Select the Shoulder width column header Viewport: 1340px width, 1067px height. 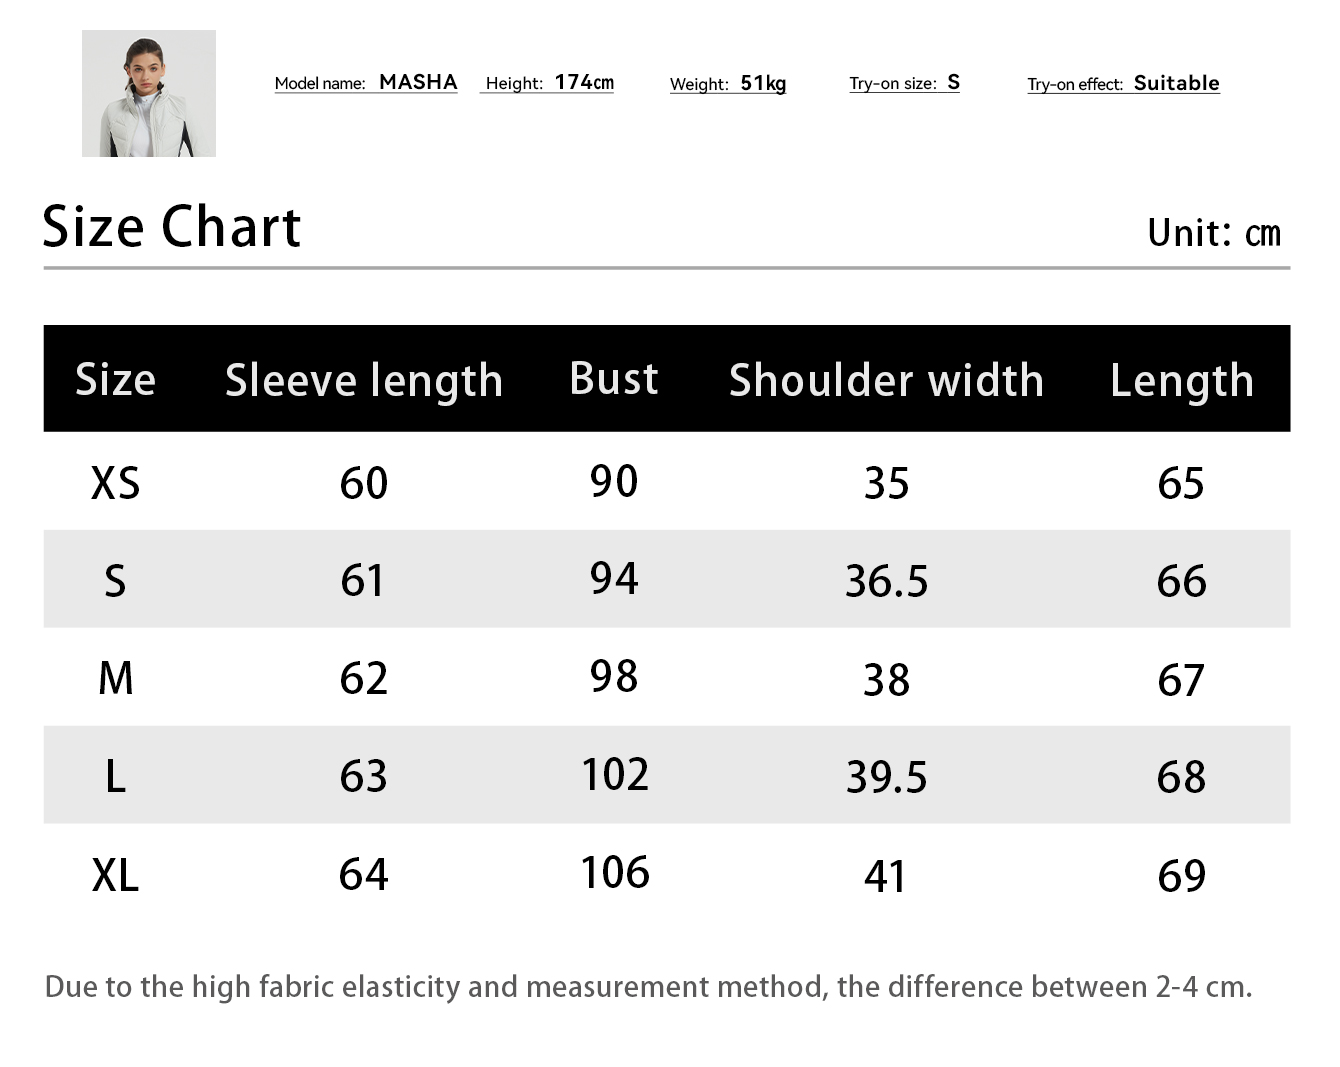pos(886,380)
